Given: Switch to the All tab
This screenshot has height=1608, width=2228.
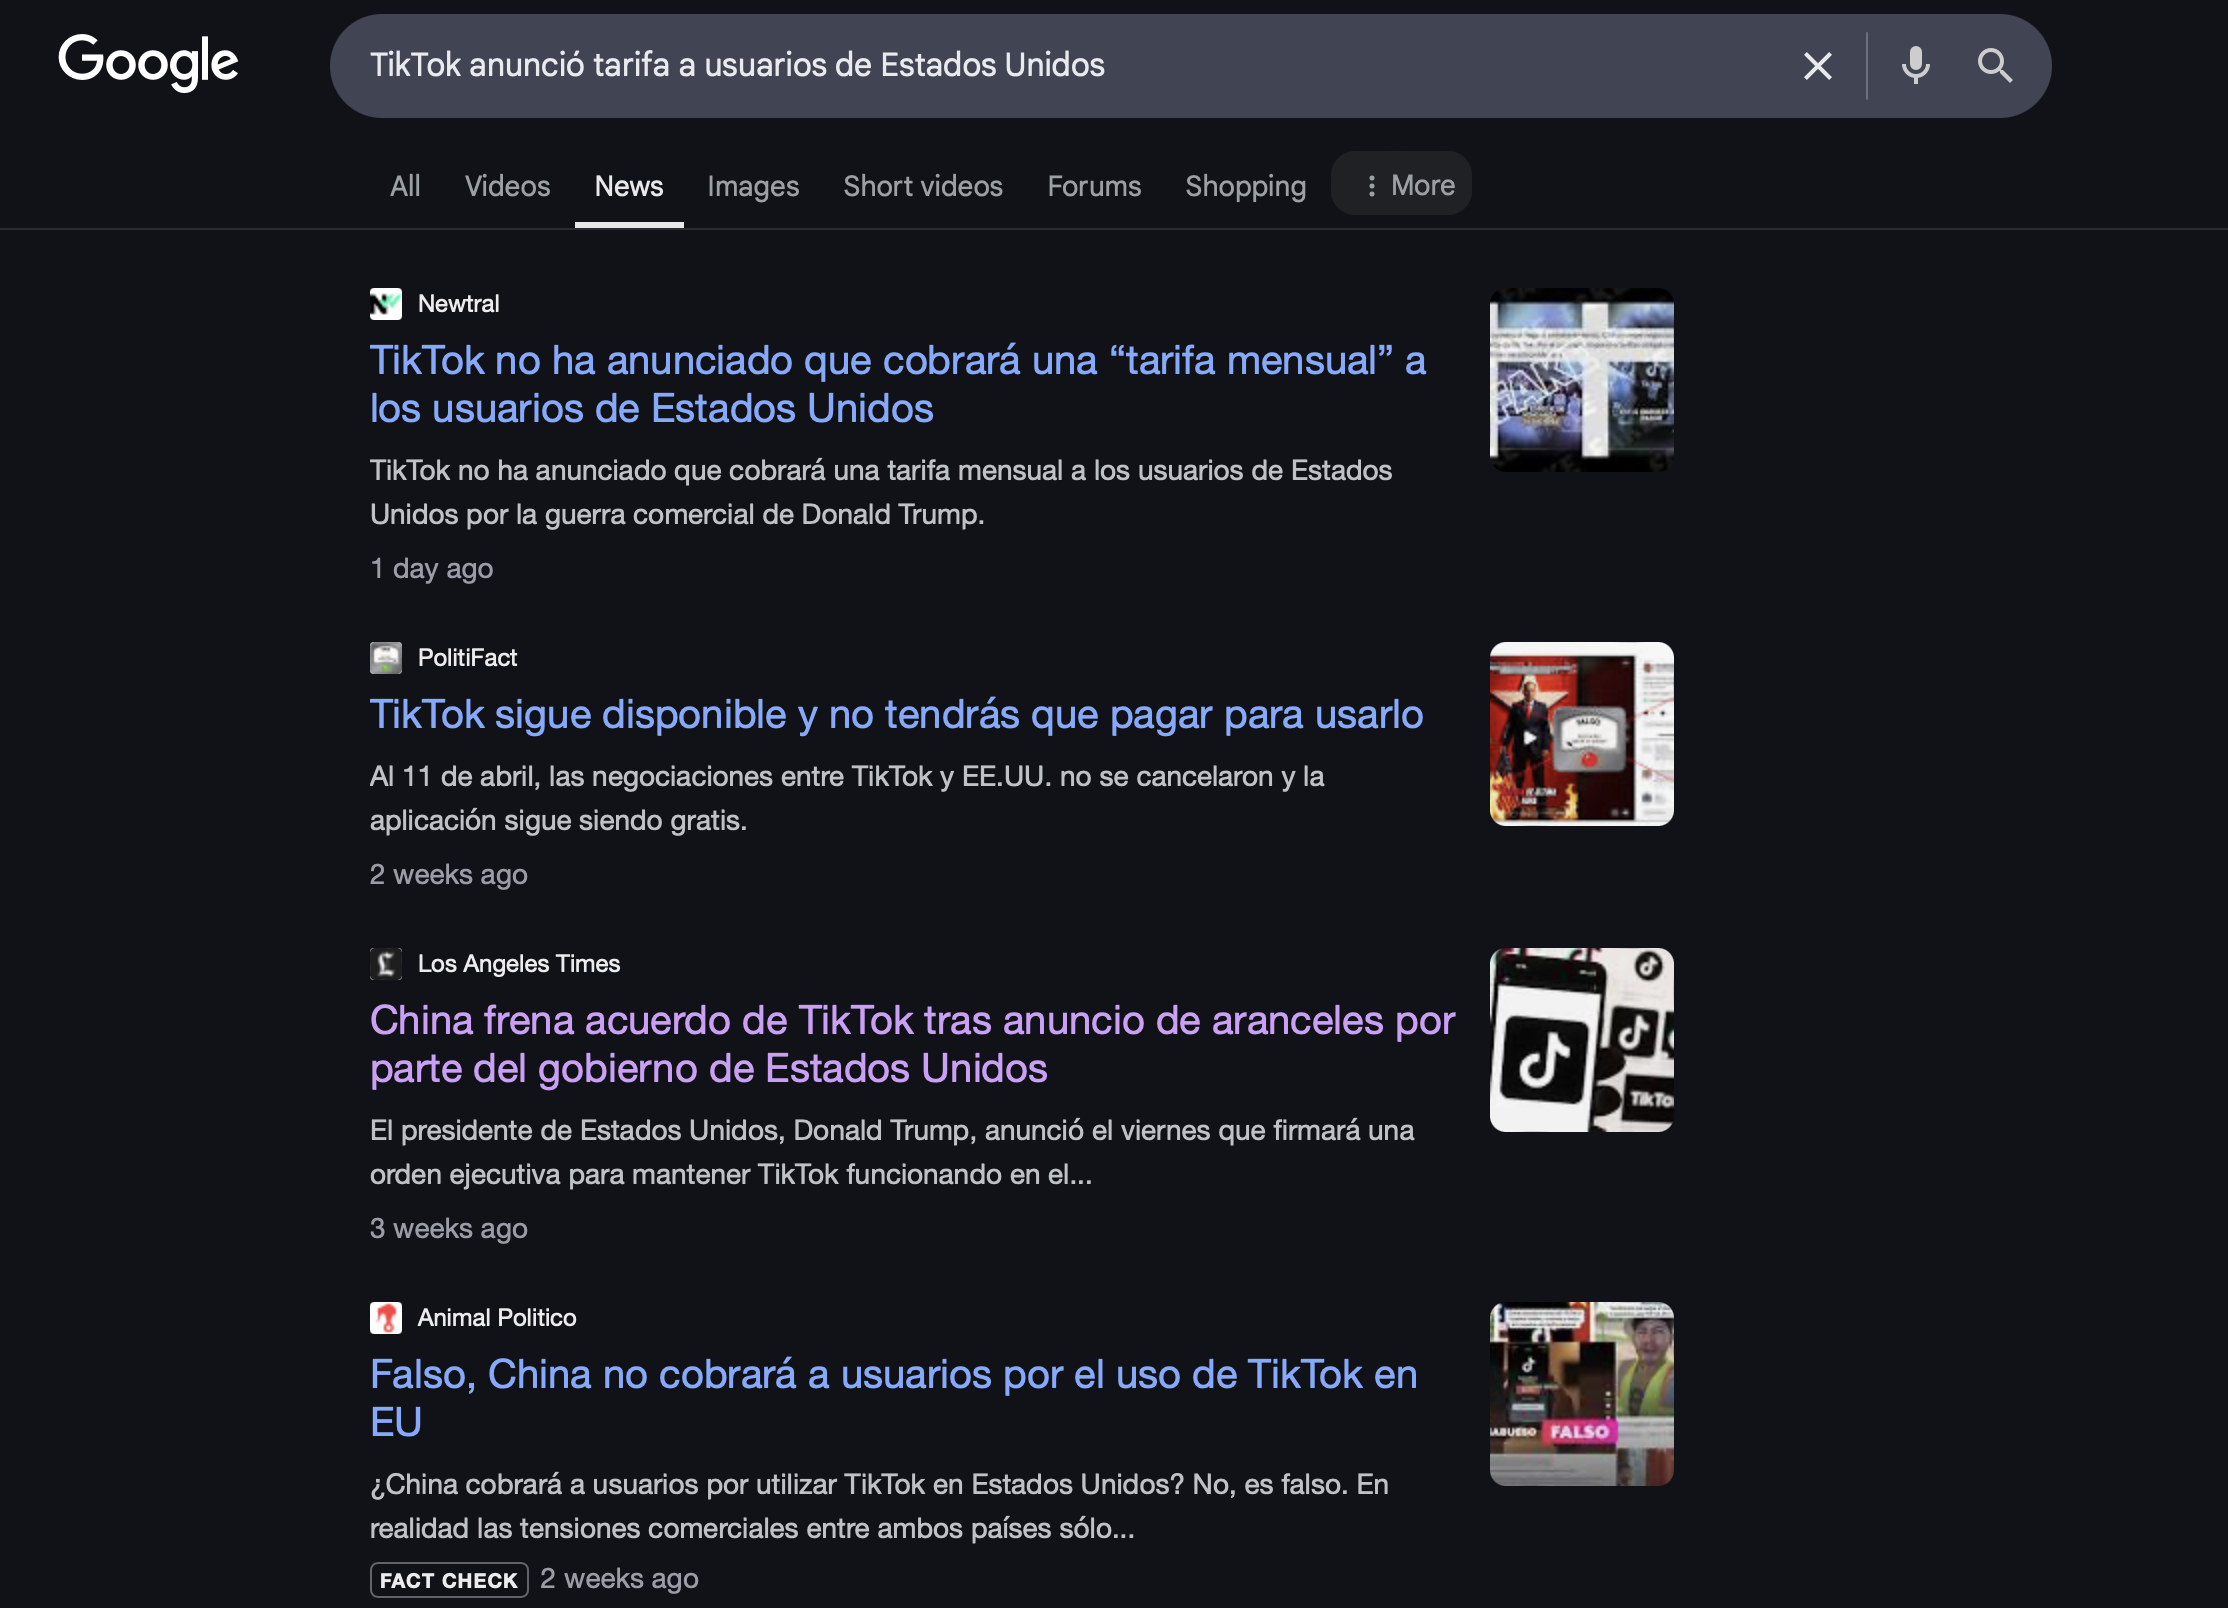Looking at the screenshot, I should click(405, 186).
